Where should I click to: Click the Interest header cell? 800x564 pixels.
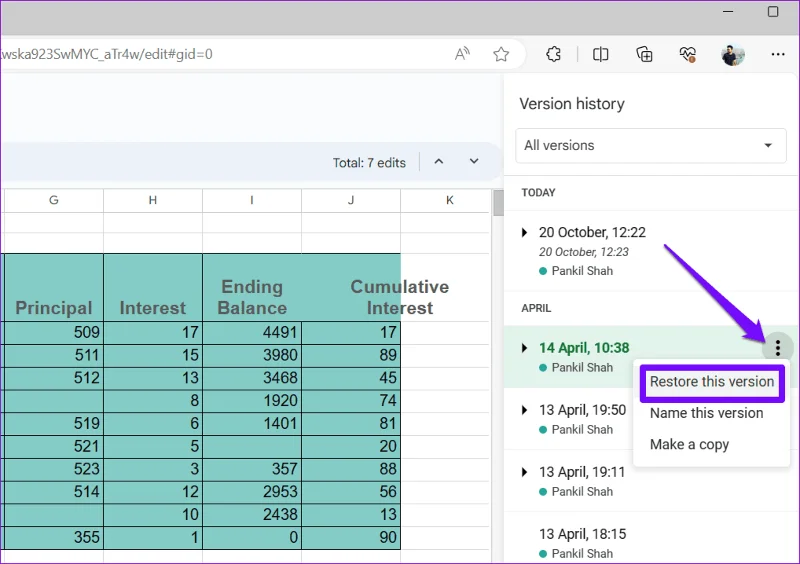coord(153,287)
